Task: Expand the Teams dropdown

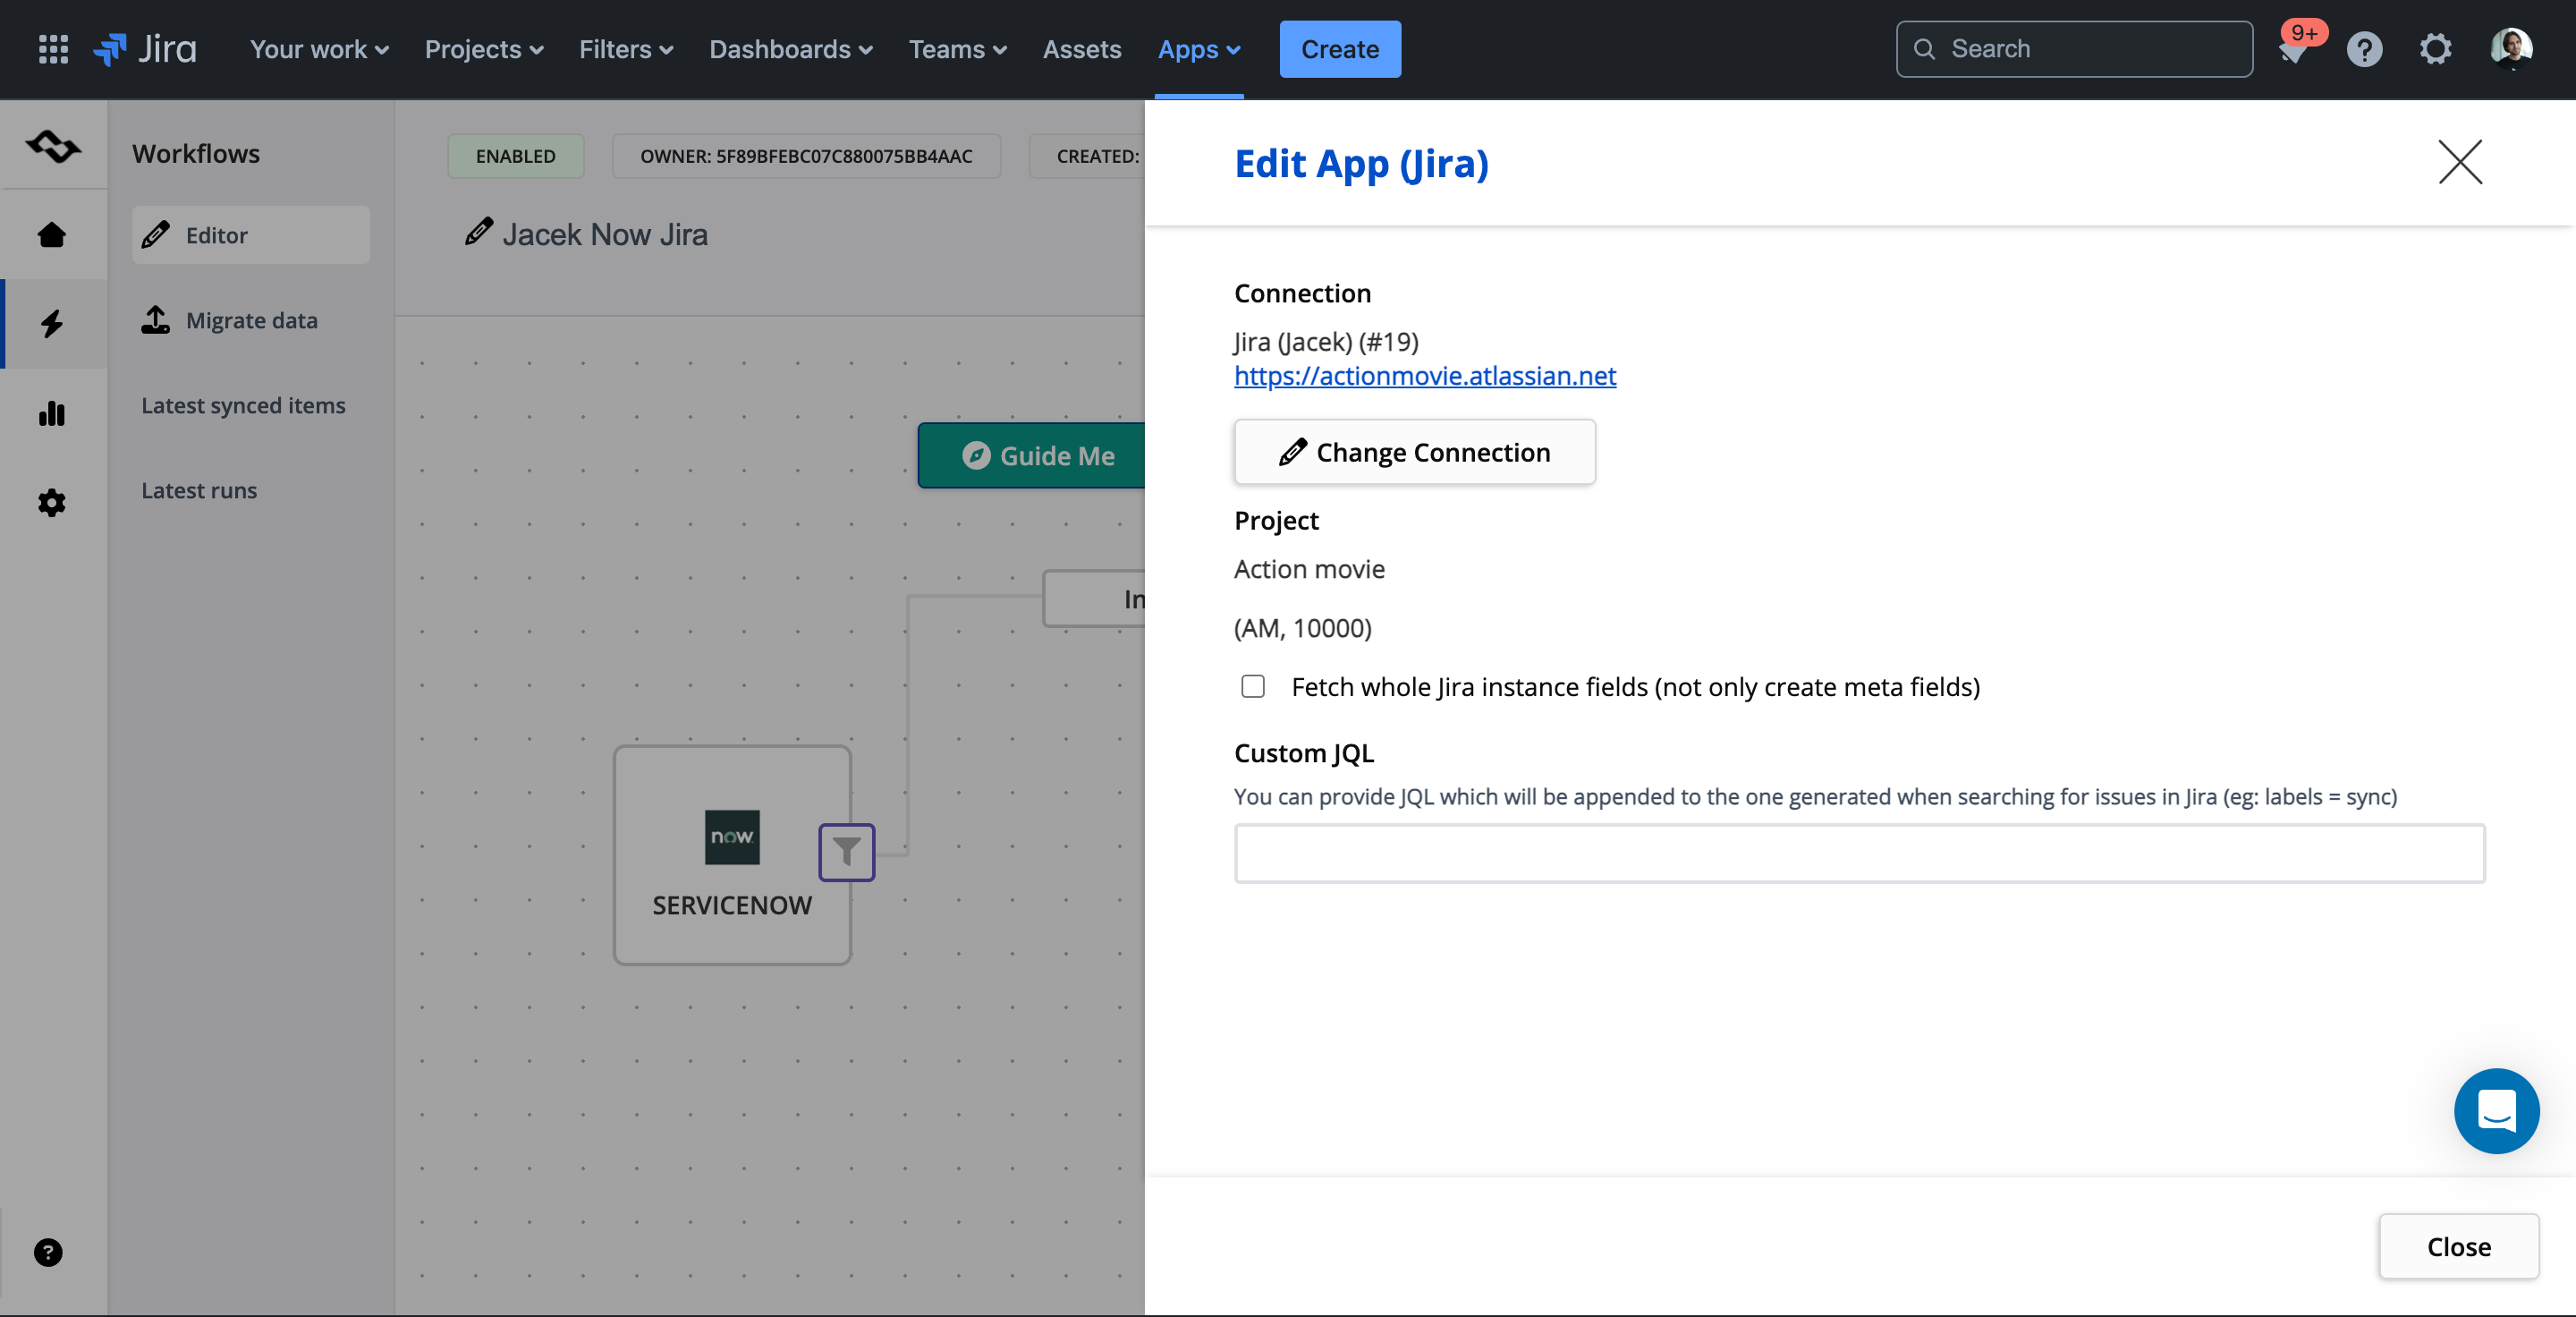Action: point(957,49)
